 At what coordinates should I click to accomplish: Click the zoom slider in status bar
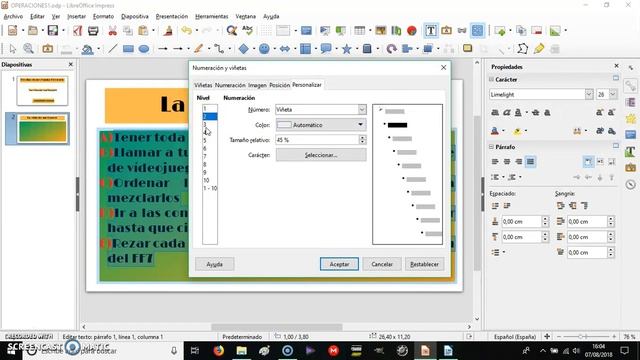coord(586,337)
